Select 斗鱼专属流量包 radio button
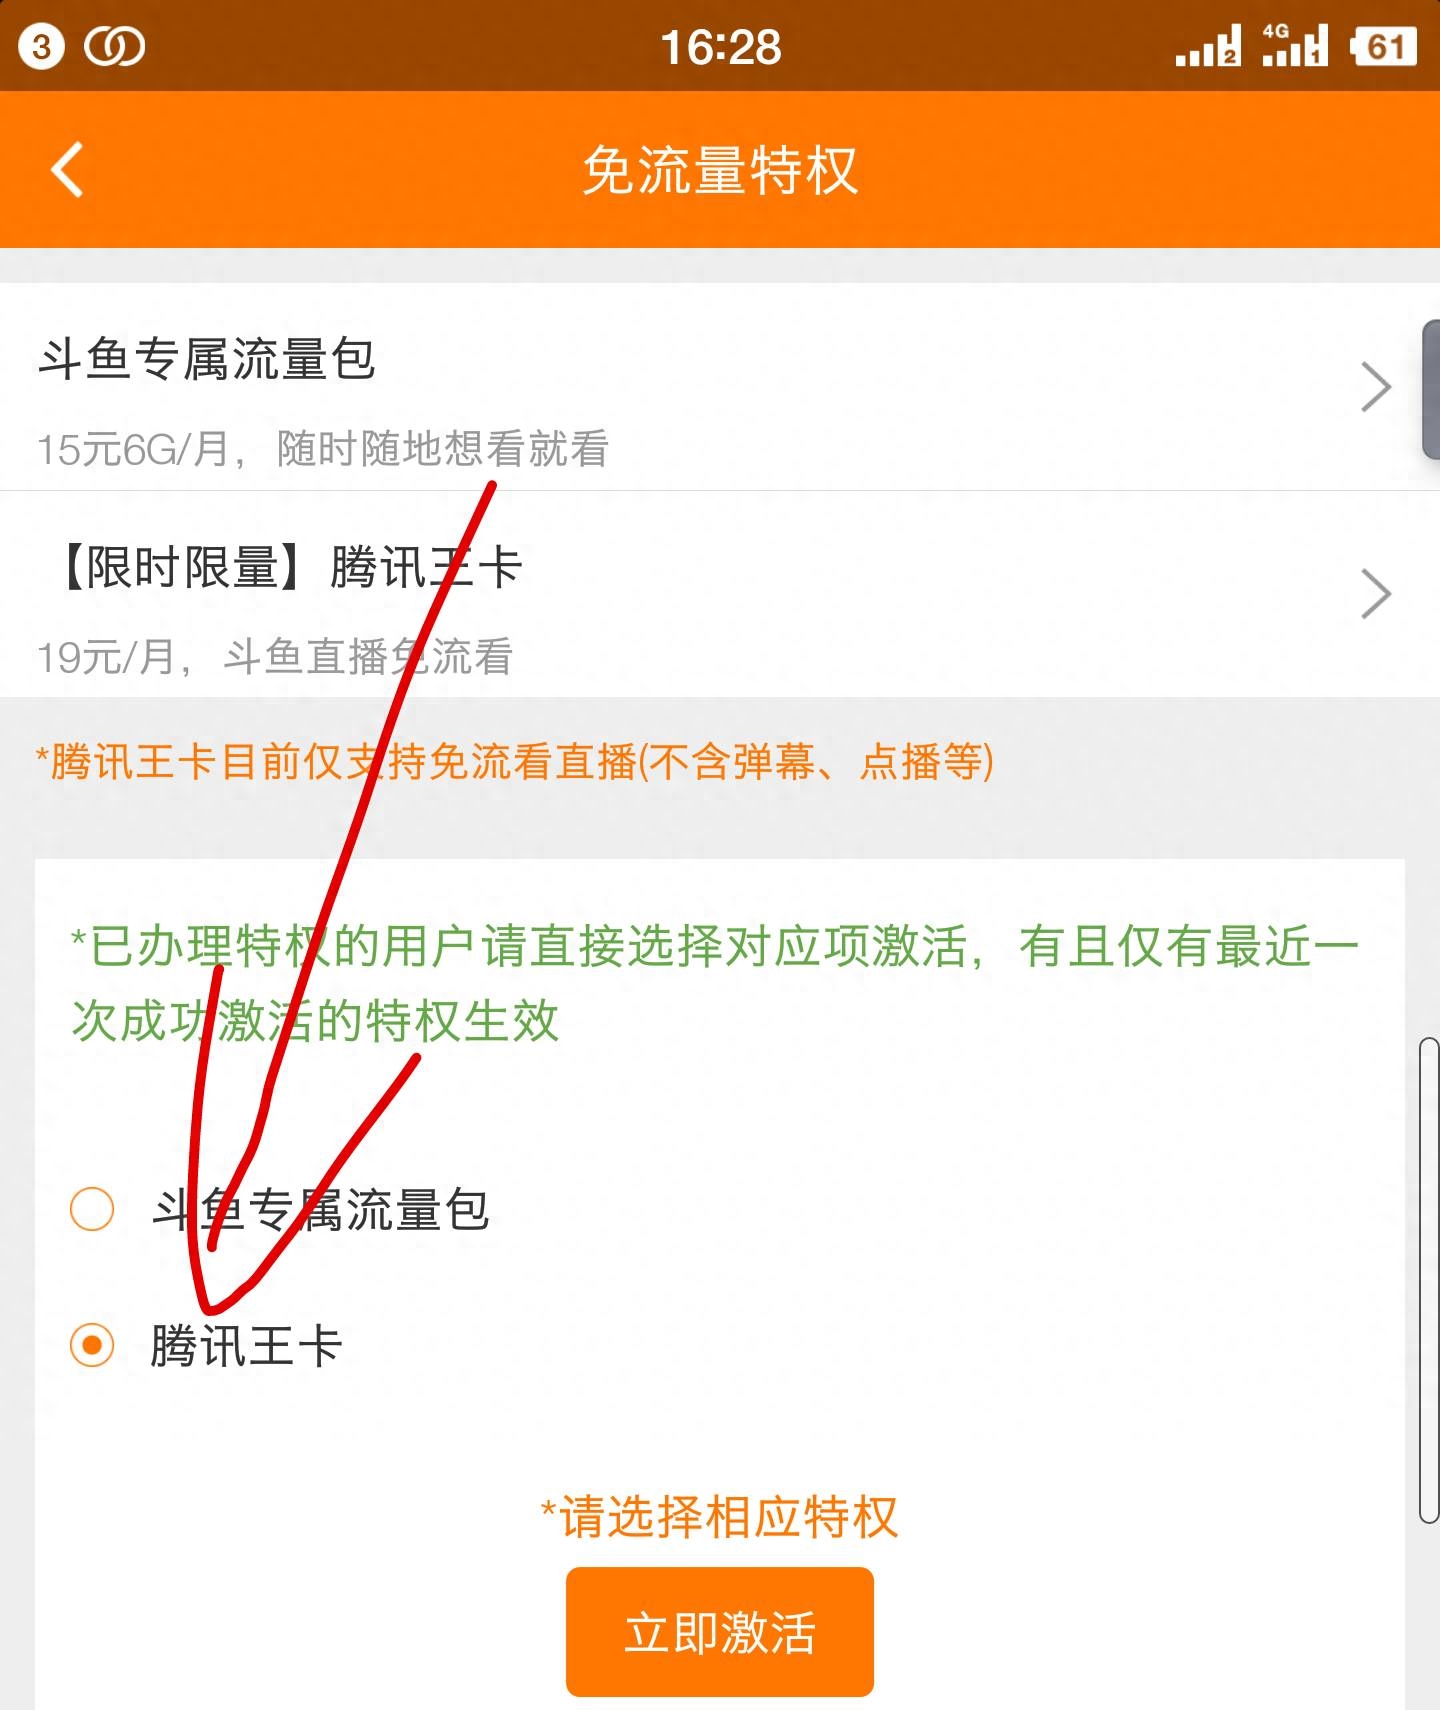The image size is (1440, 1710). 92,1209
